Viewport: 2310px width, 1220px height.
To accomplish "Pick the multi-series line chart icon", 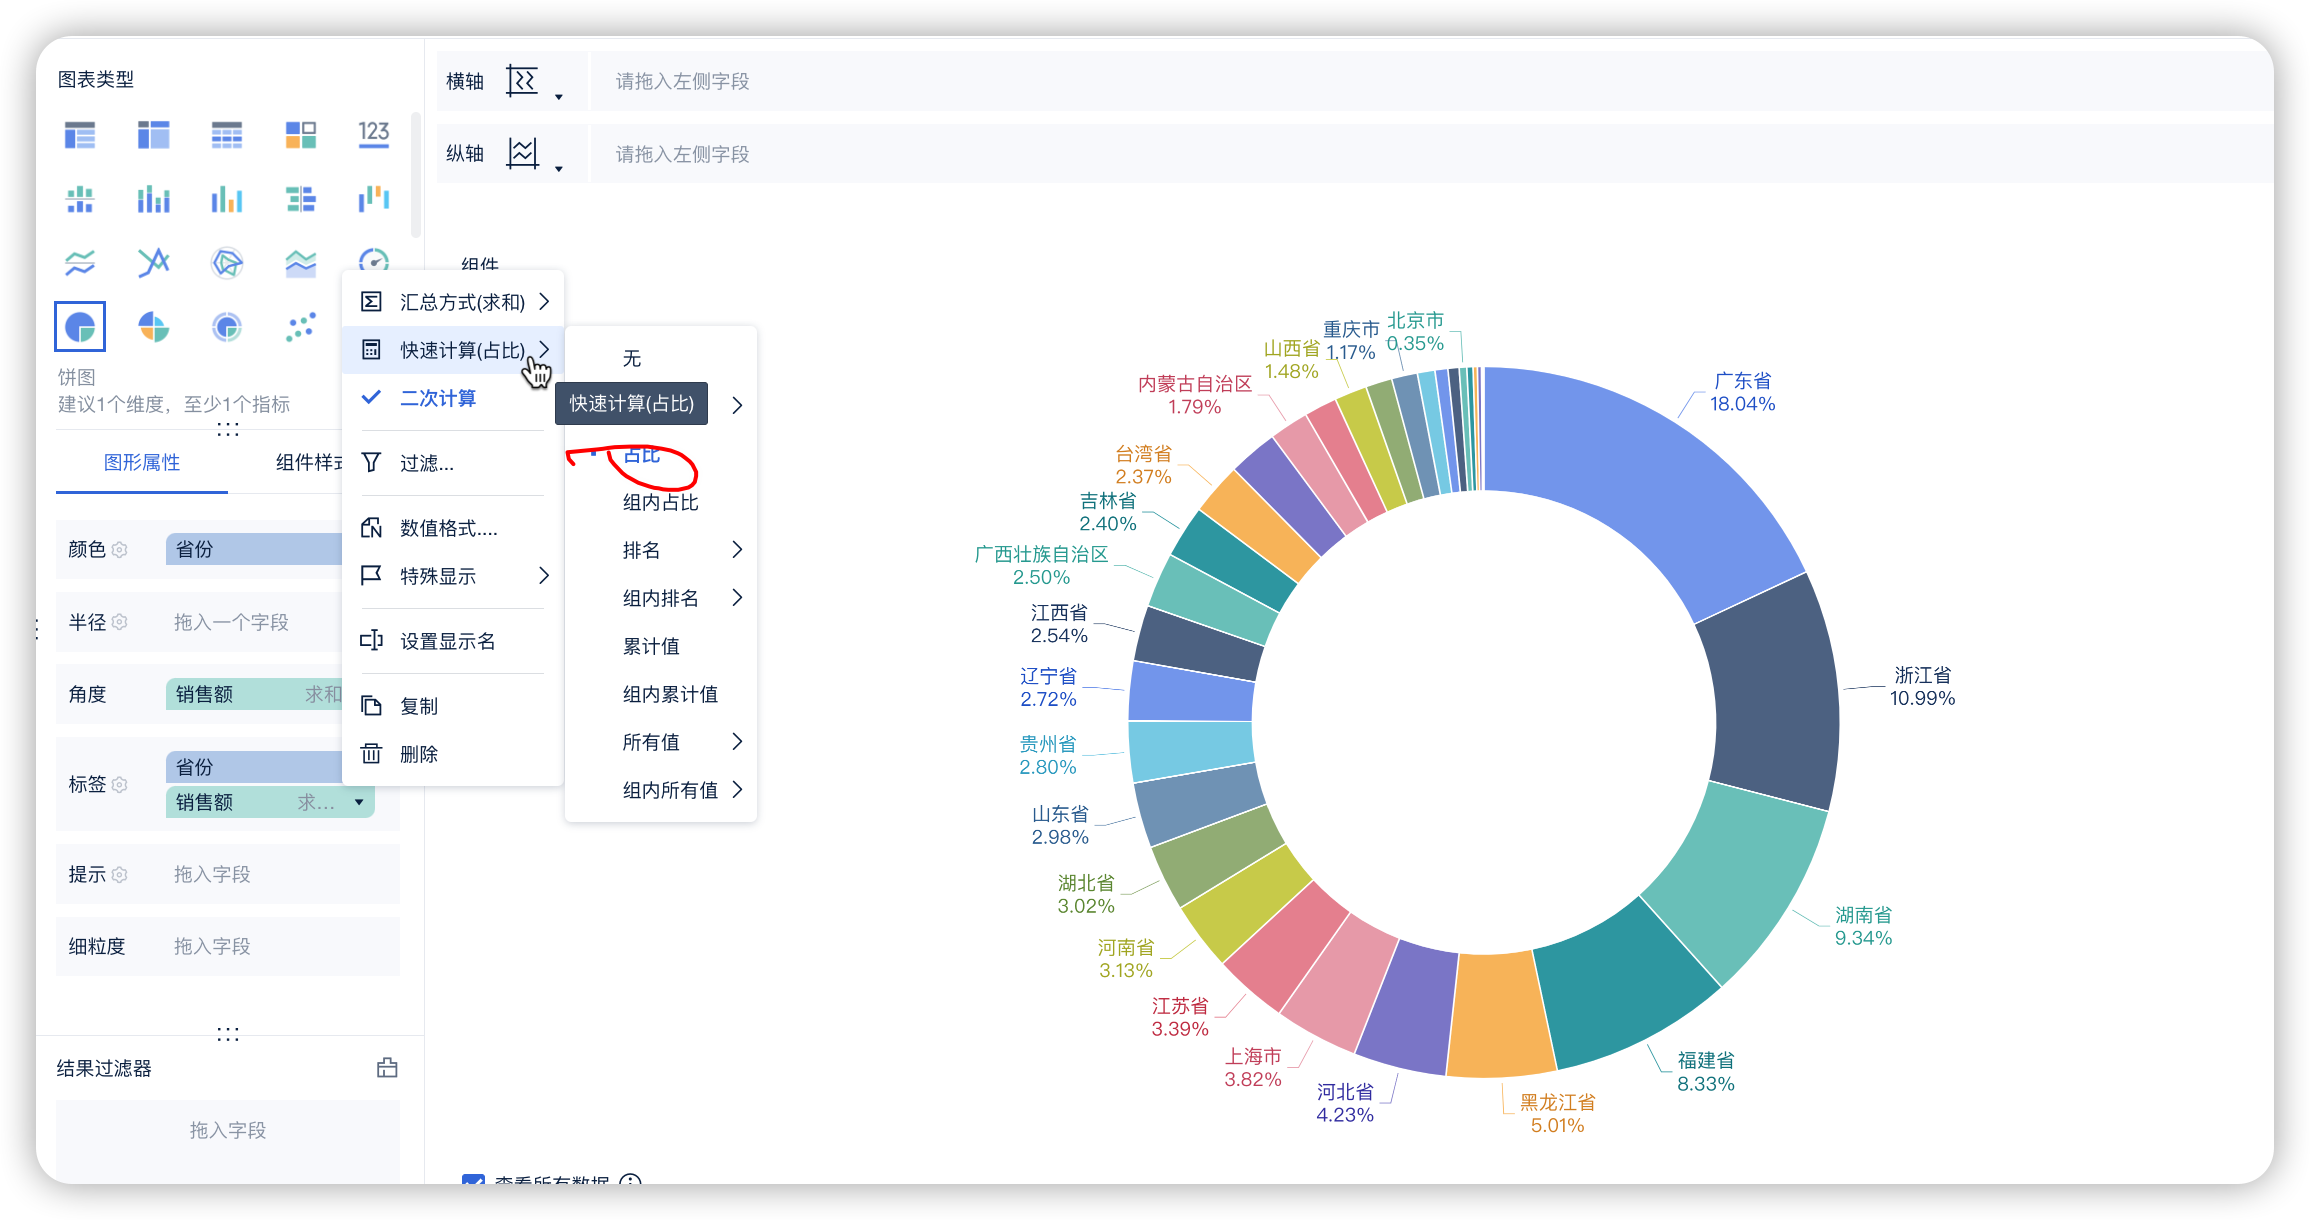I will [153, 263].
